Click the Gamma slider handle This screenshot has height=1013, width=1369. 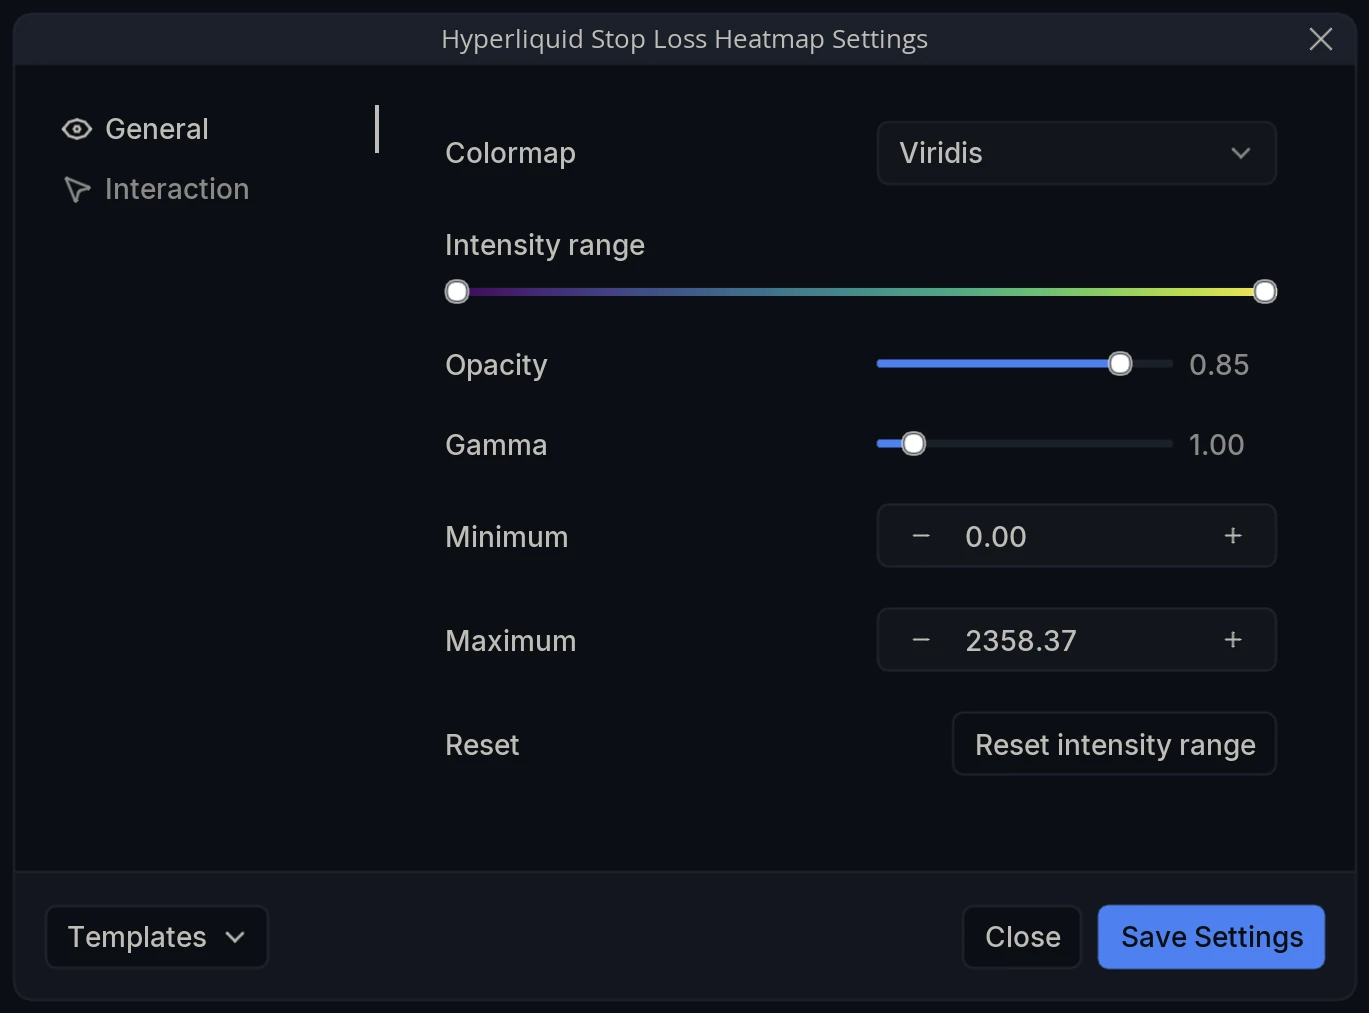(x=914, y=444)
